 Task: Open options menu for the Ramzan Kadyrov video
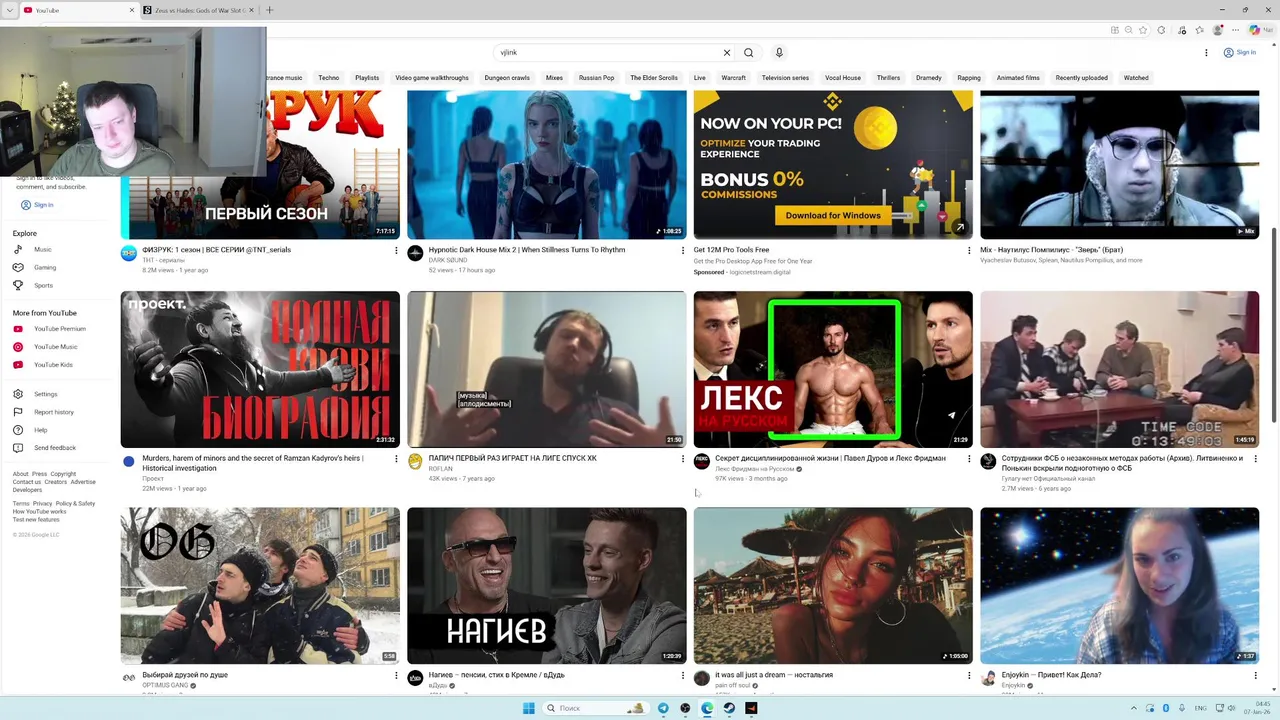(396, 459)
